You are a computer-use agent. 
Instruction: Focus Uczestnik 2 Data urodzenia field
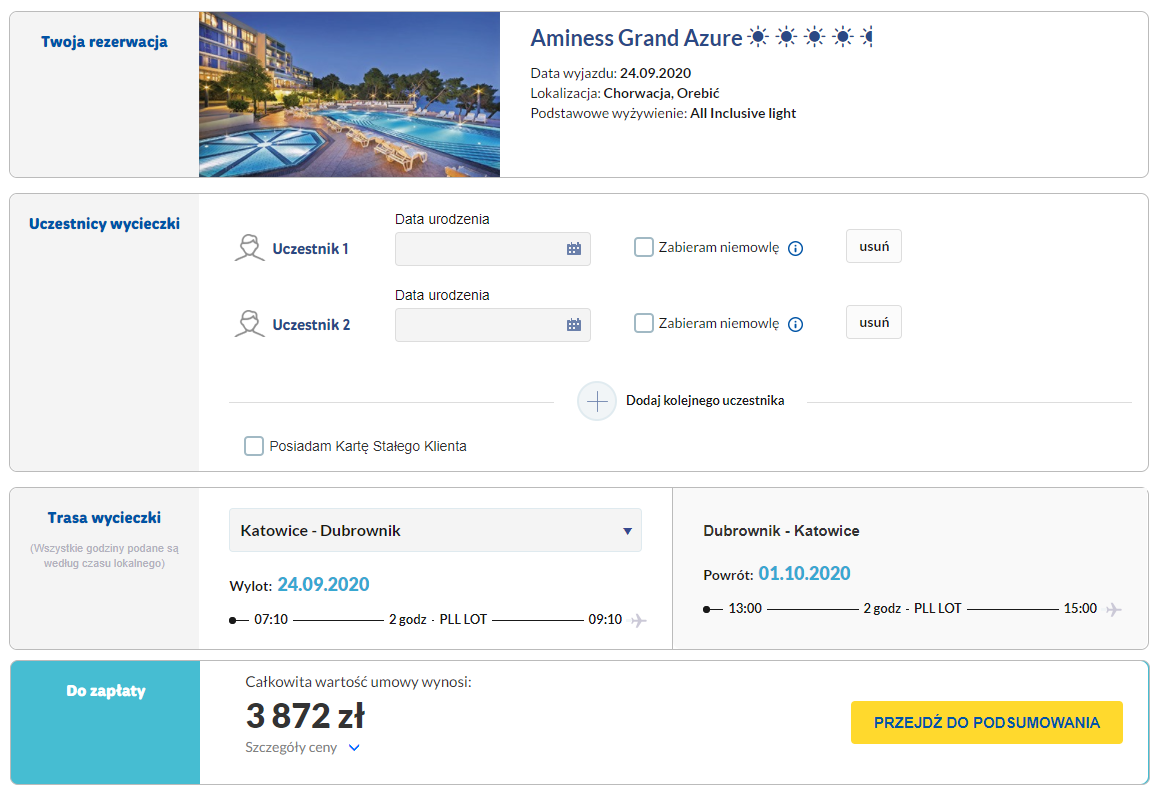coord(493,325)
